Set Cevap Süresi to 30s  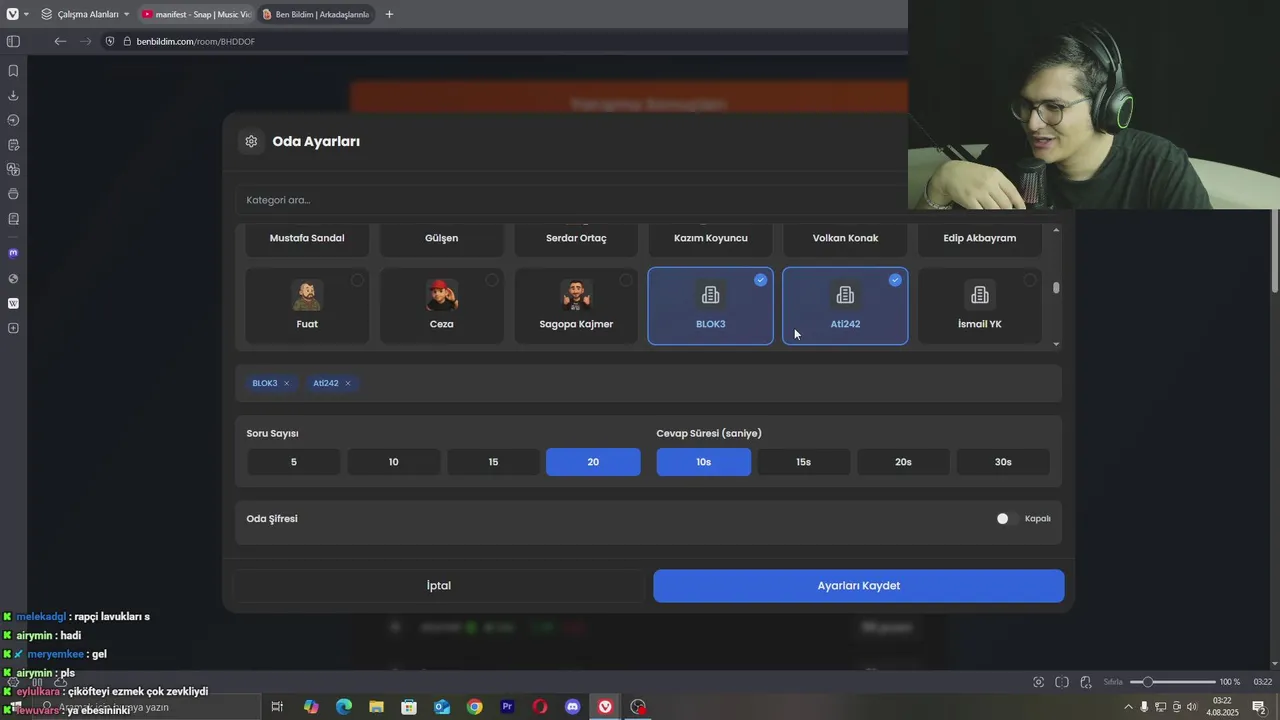1003,462
